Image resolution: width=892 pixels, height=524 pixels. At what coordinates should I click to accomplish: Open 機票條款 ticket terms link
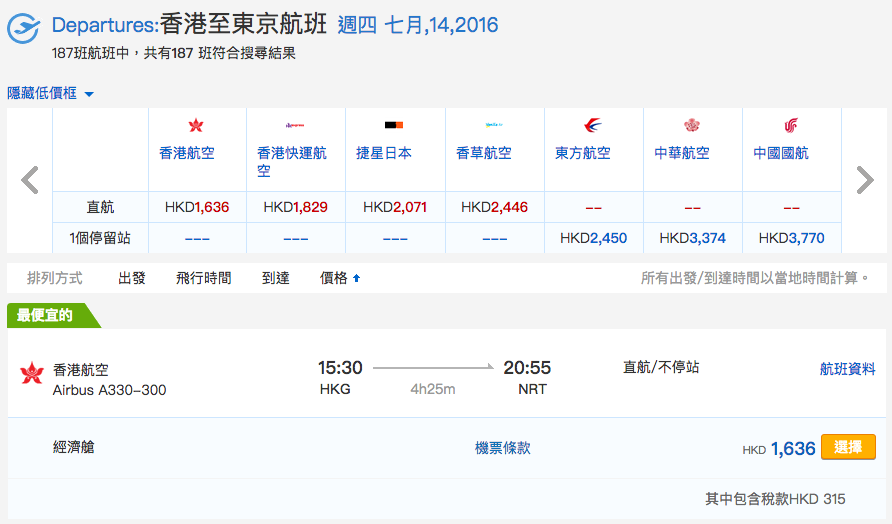pos(503,448)
